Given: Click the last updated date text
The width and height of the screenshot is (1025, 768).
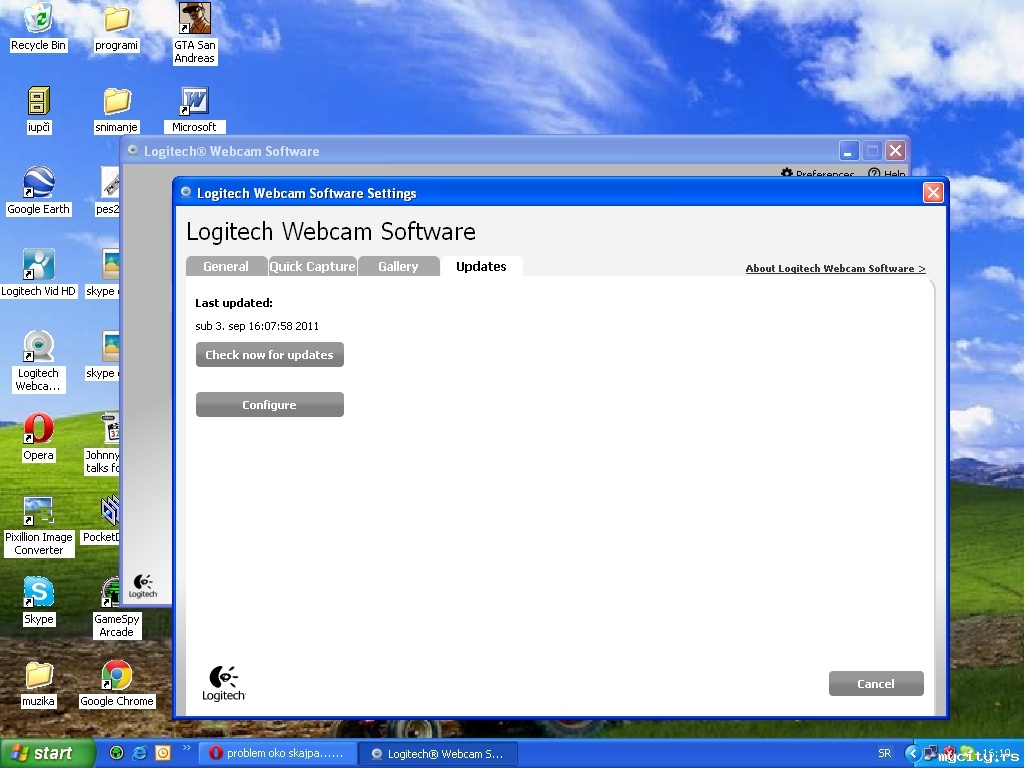Looking at the screenshot, I should click(x=257, y=326).
